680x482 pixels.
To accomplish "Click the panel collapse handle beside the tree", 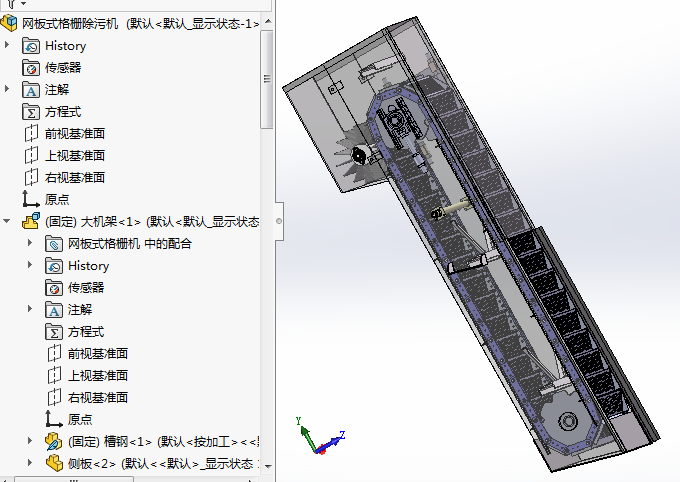I will click(x=279, y=221).
